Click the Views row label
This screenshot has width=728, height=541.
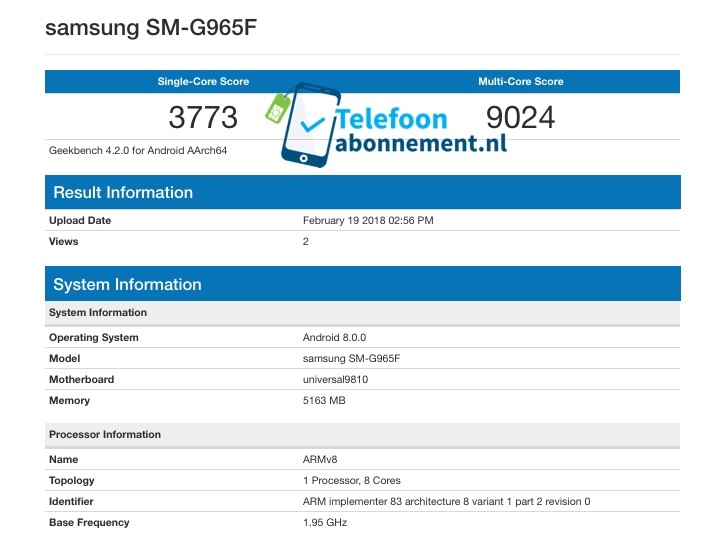(63, 241)
